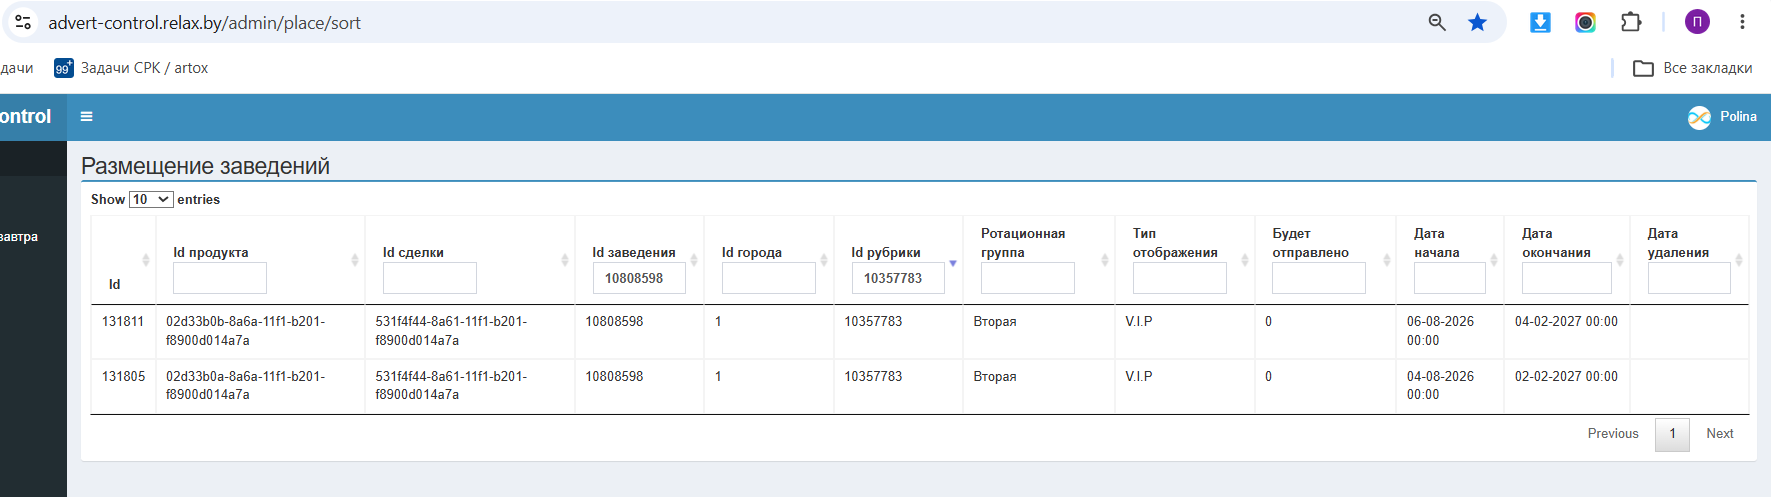Sort by the Будет отправлено column arrows
The height and width of the screenshot is (497, 1771).
1387,260
